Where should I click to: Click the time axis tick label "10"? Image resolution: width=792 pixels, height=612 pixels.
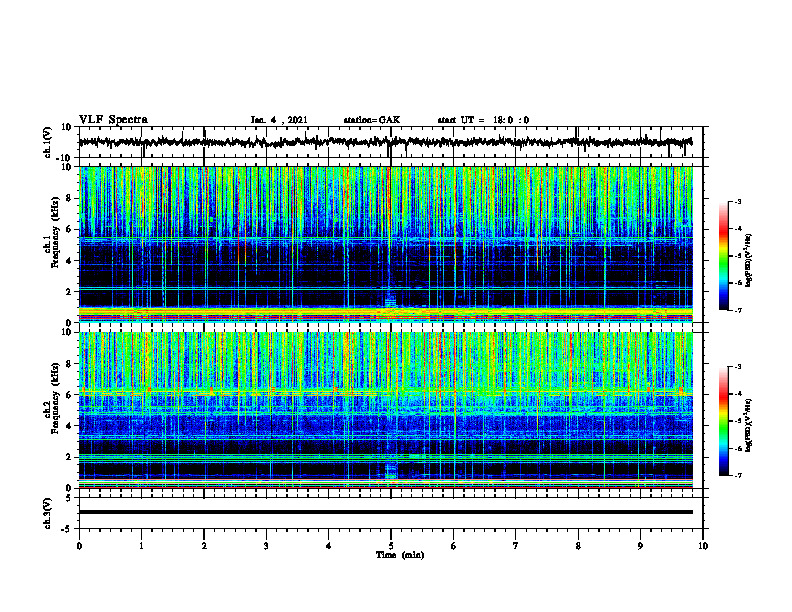(703, 546)
